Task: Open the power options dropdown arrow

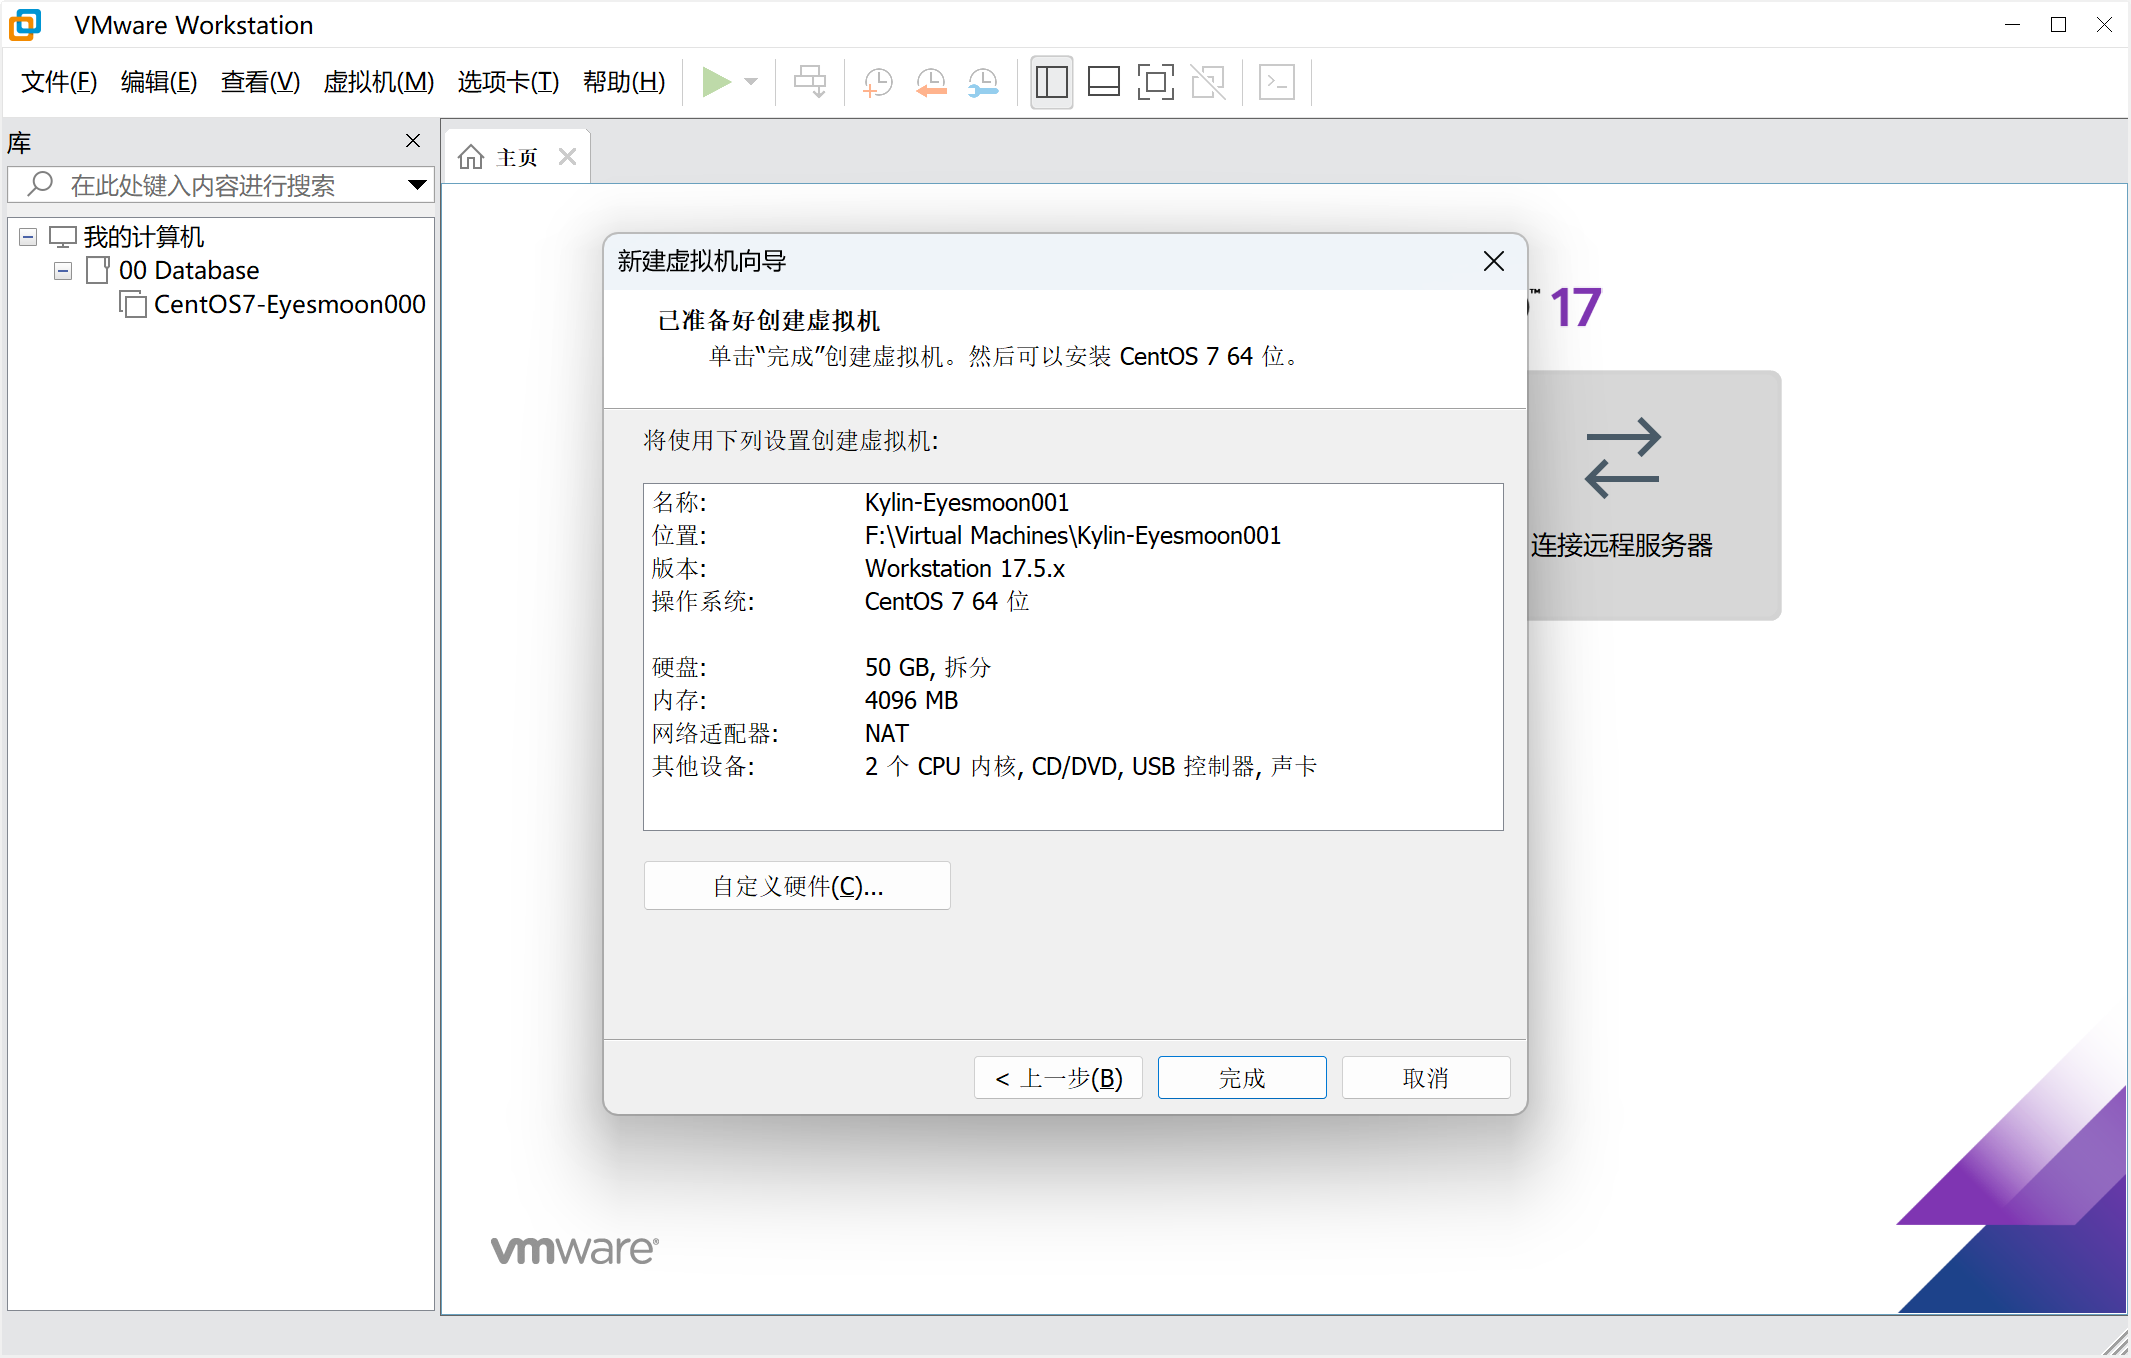Action: pos(752,82)
